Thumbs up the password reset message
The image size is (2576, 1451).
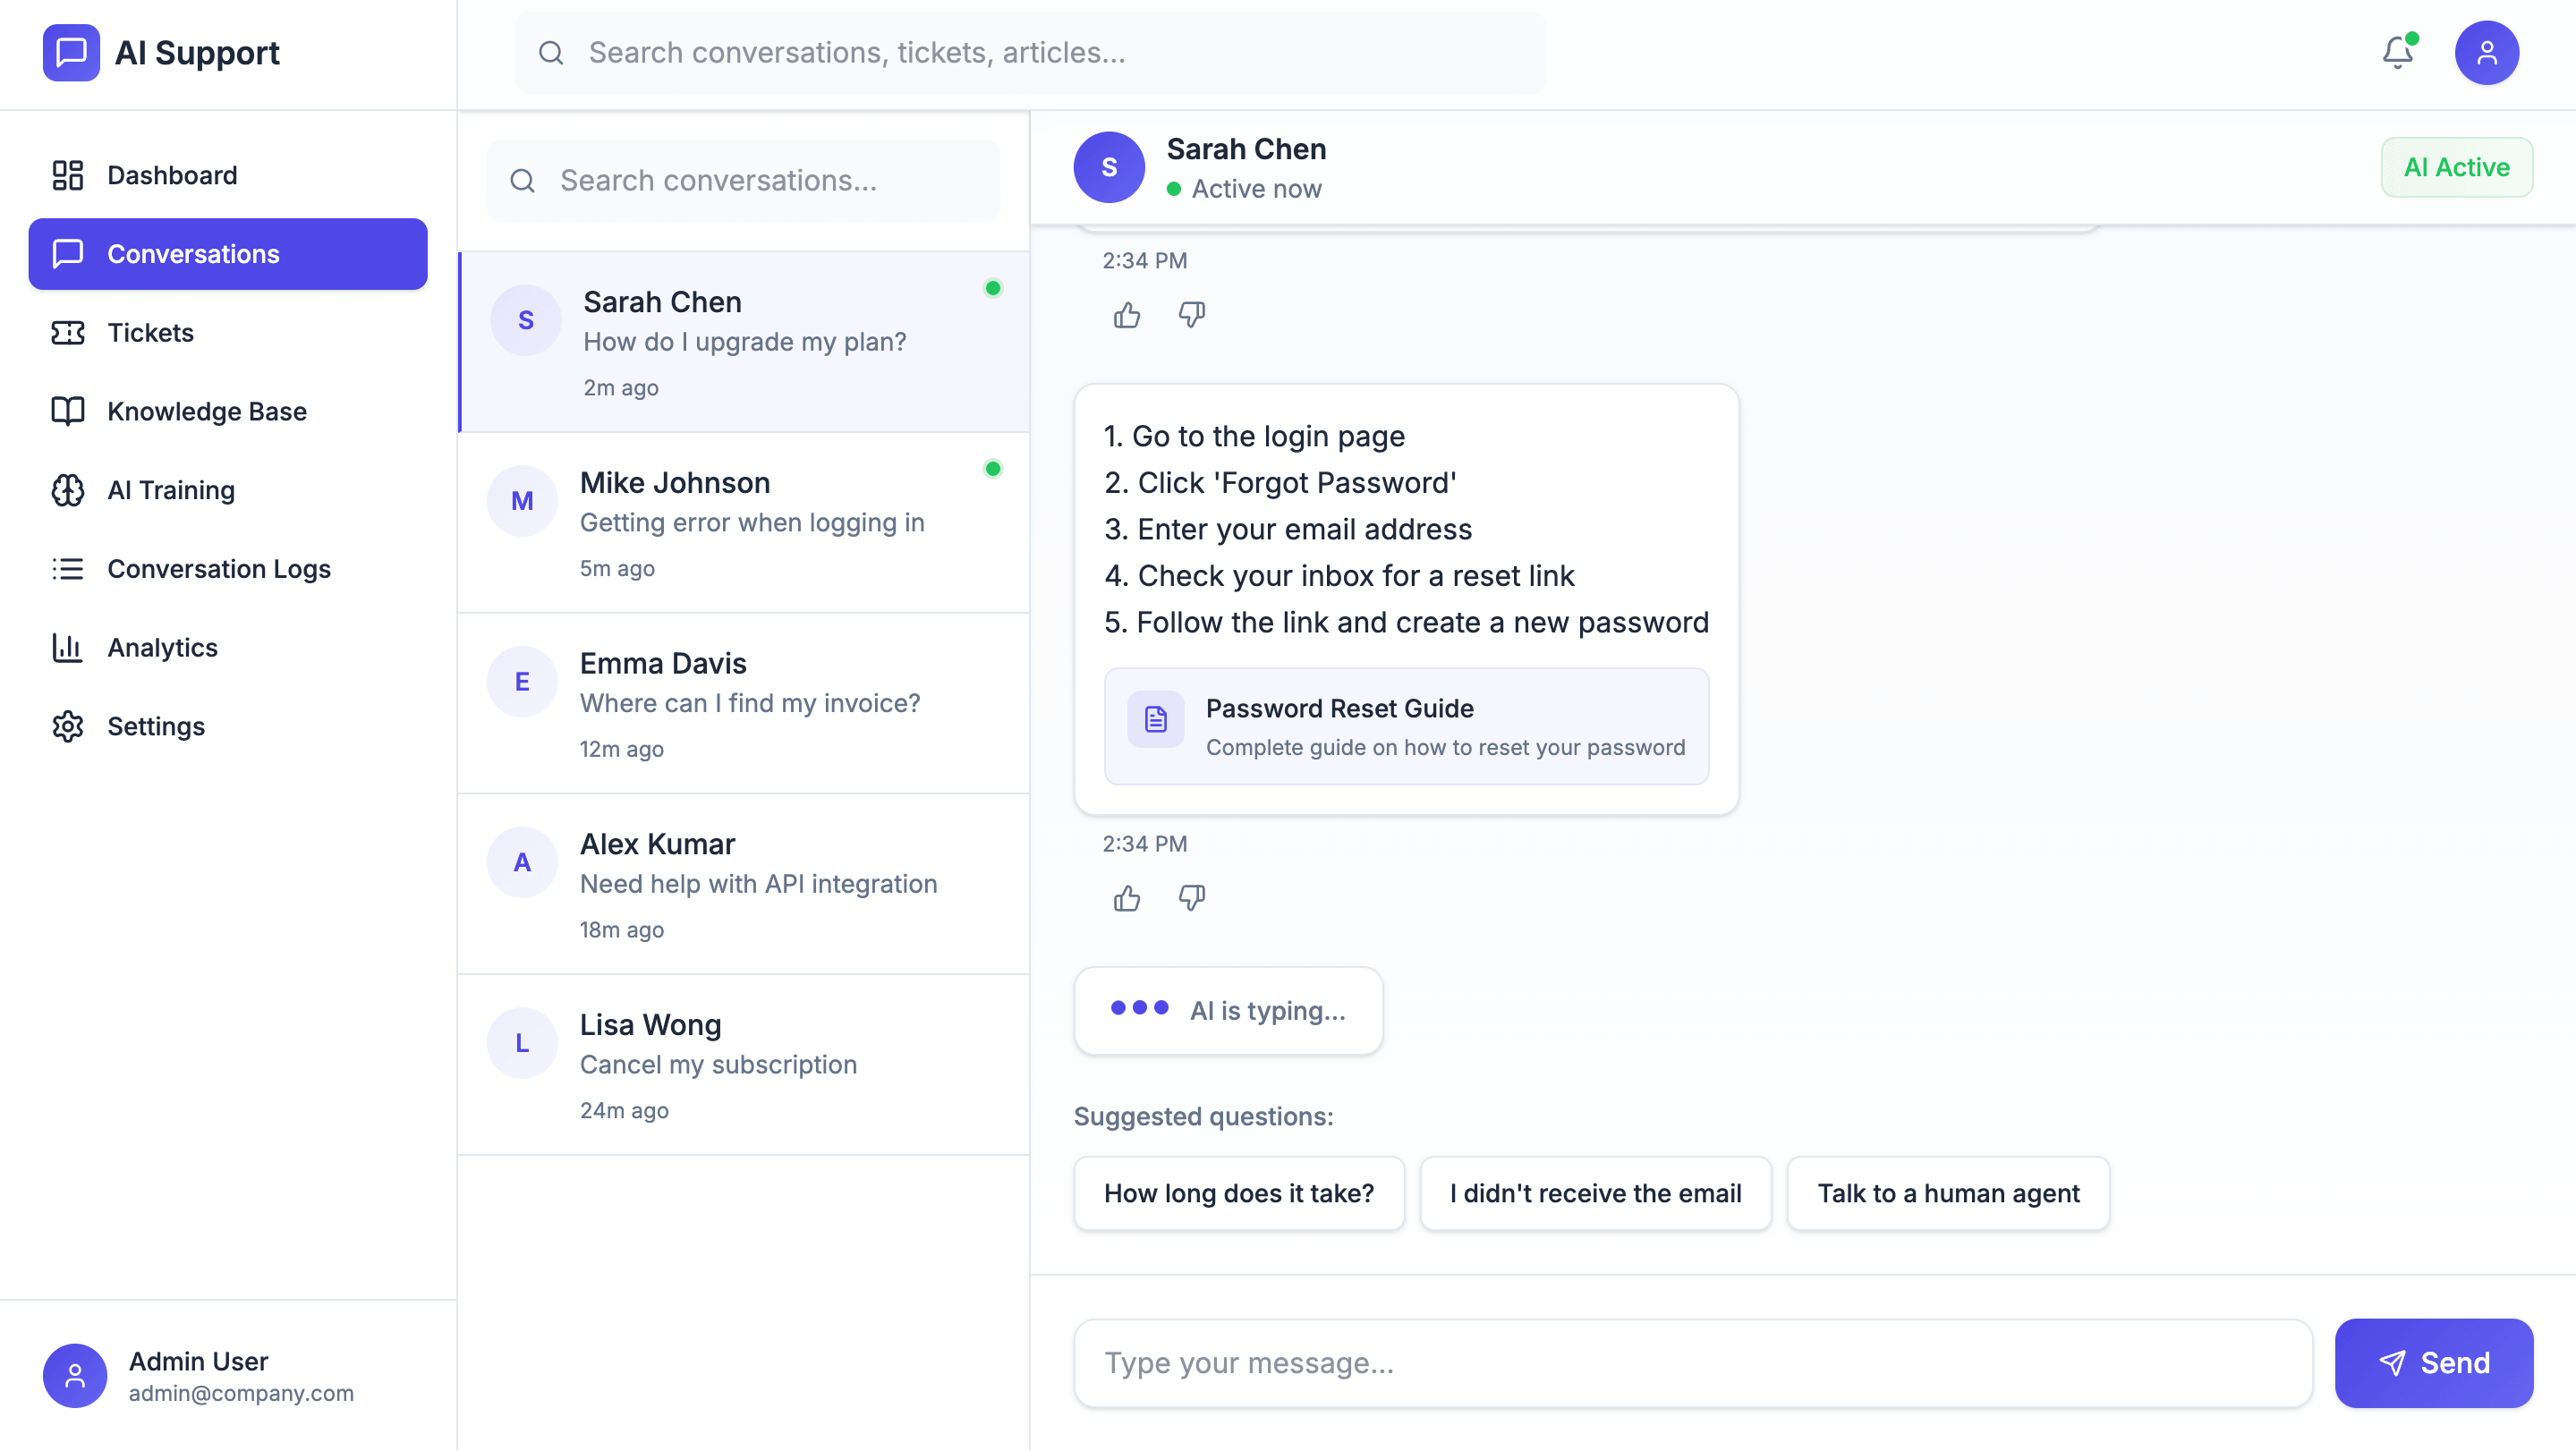1126,898
